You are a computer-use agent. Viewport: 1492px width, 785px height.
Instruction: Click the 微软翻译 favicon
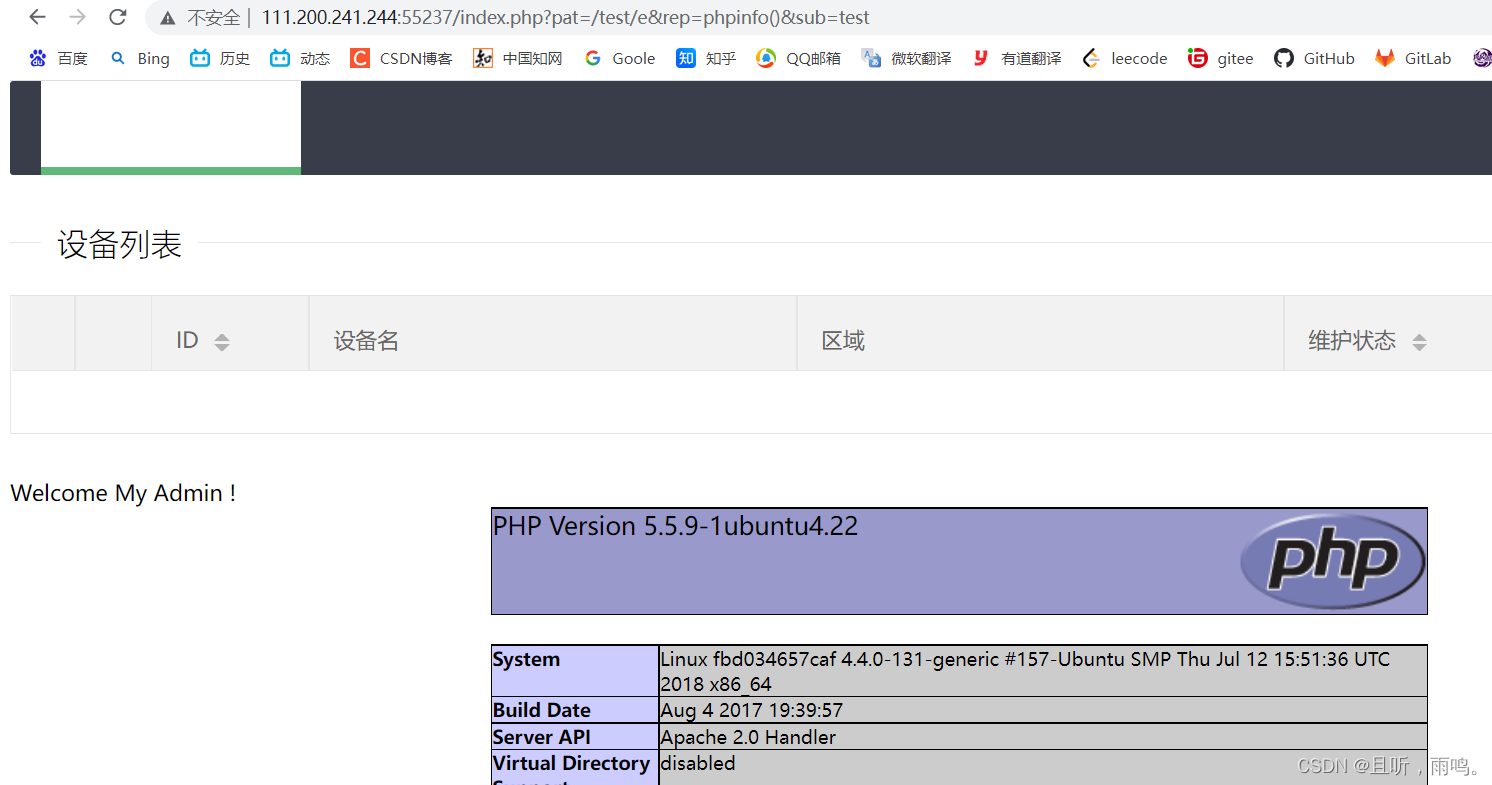pos(871,58)
